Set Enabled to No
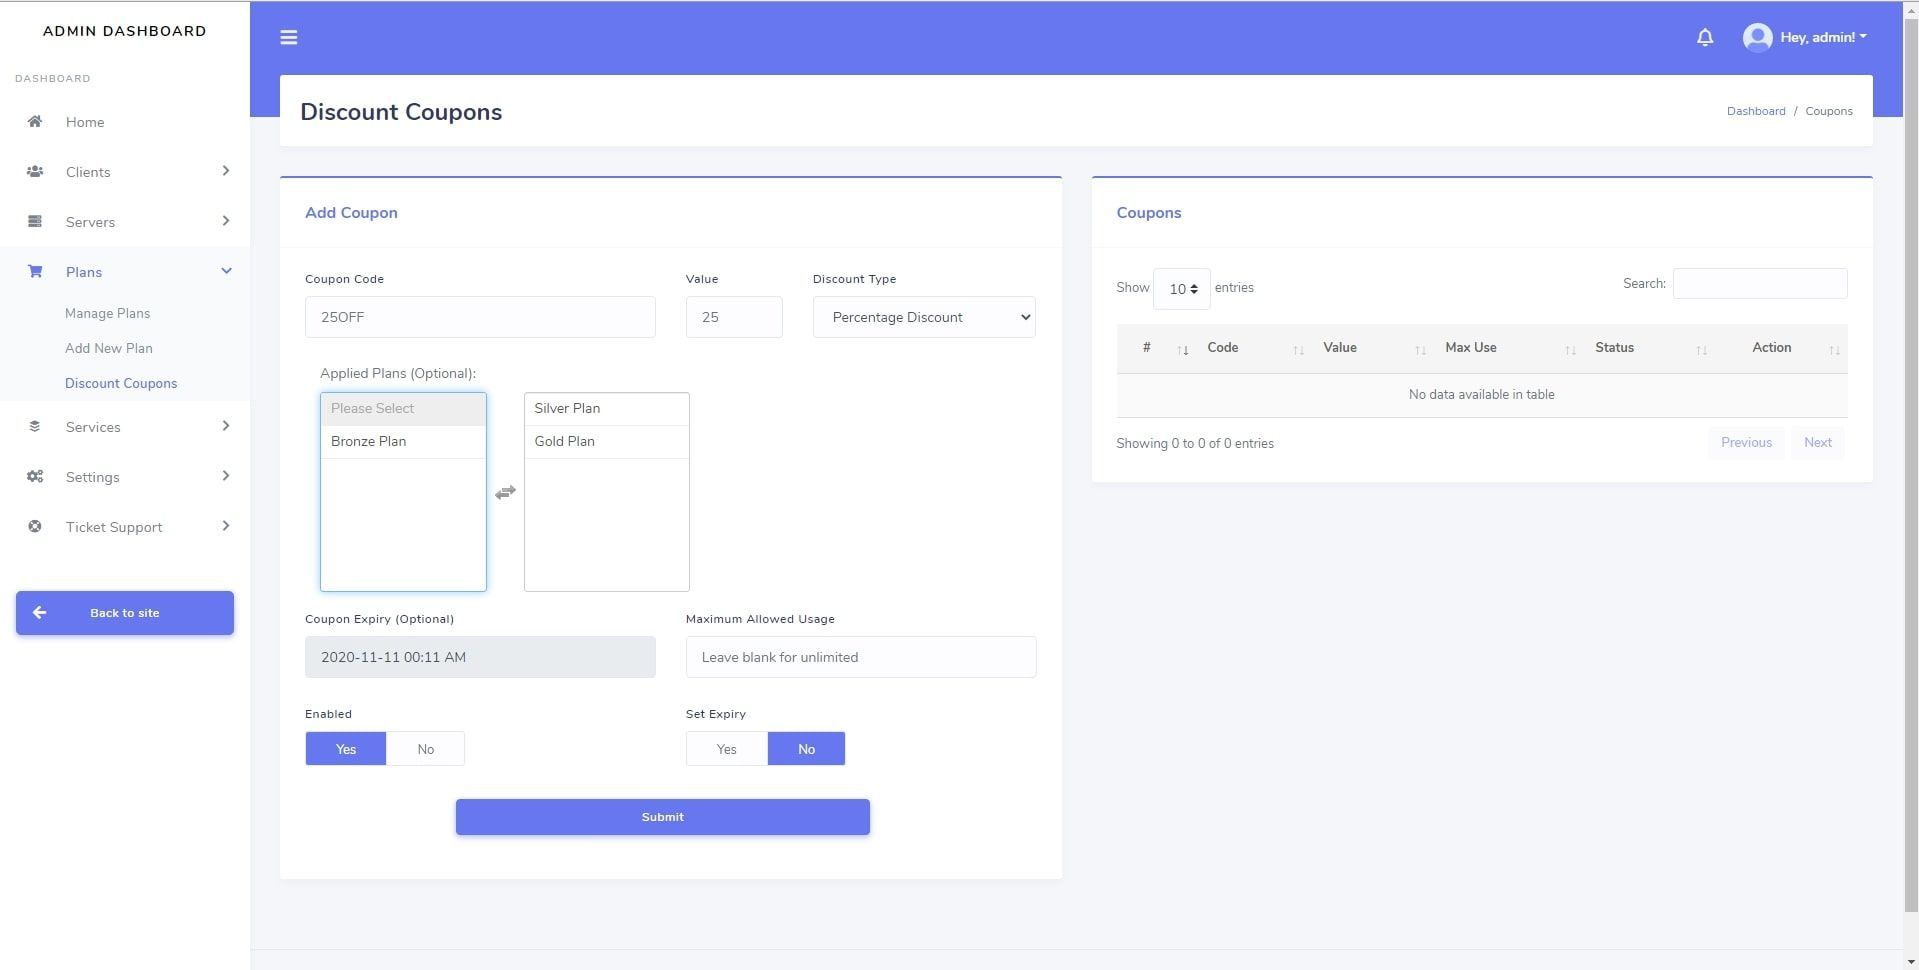The width and height of the screenshot is (1919, 970). tap(425, 749)
